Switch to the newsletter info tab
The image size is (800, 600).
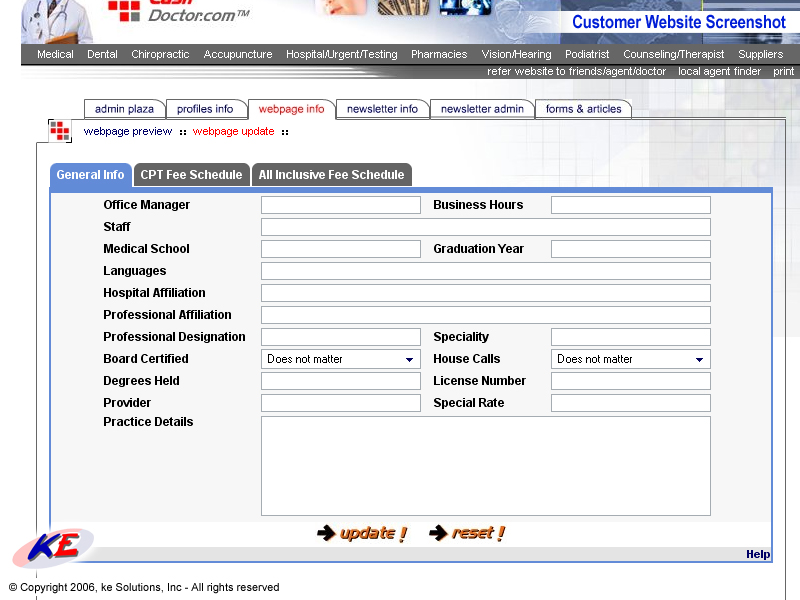(382, 109)
